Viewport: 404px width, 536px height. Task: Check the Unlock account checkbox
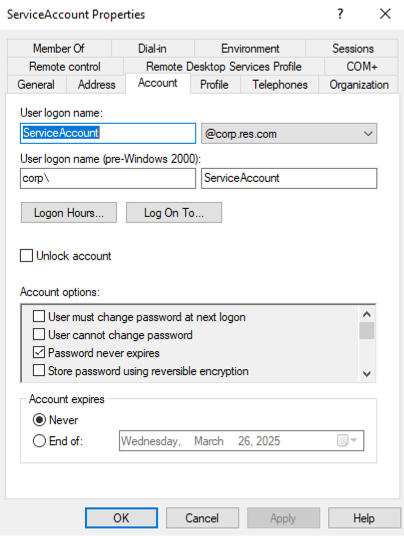click(x=27, y=256)
